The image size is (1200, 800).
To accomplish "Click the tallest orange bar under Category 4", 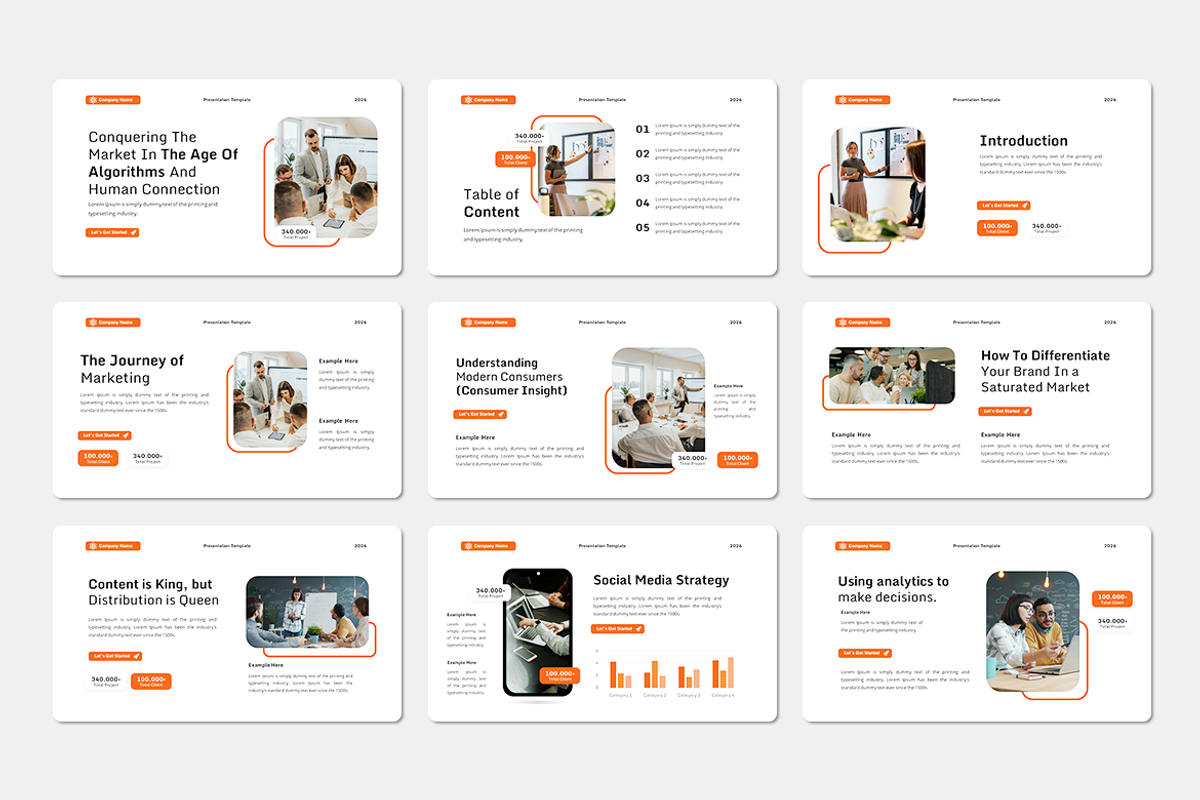I will (731, 672).
